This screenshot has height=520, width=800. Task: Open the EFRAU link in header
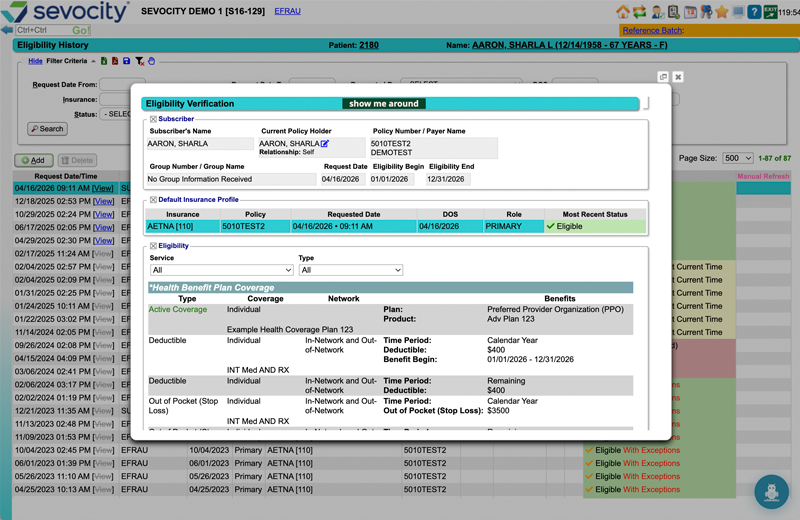pyautogui.click(x=287, y=11)
